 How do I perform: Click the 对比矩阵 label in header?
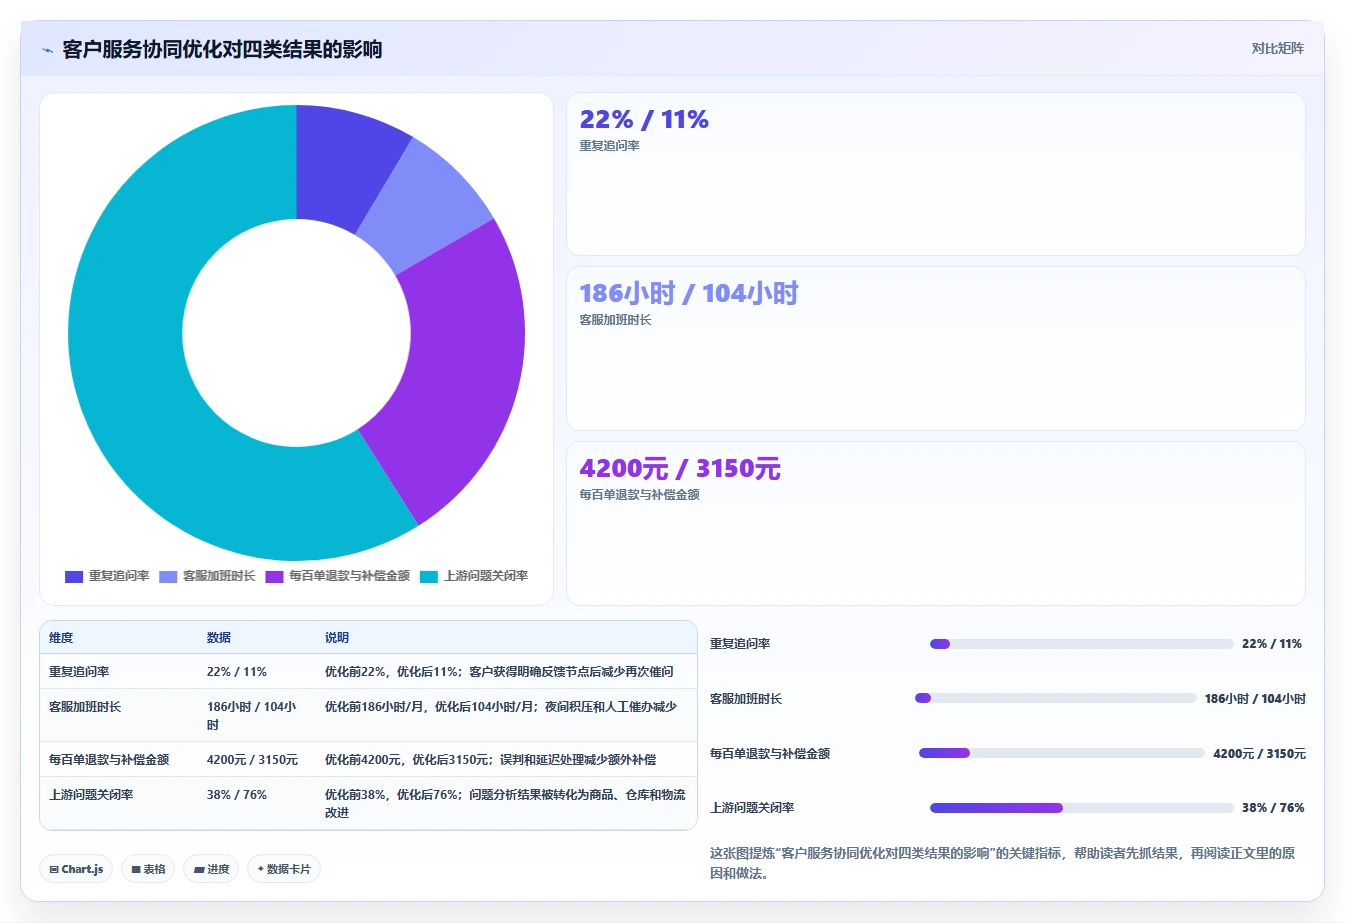[x=1278, y=48]
